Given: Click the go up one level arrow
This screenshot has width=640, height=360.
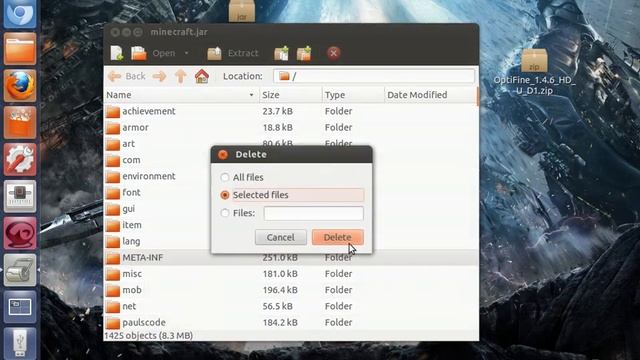Looking at the screenshot, I should point(180,76).
